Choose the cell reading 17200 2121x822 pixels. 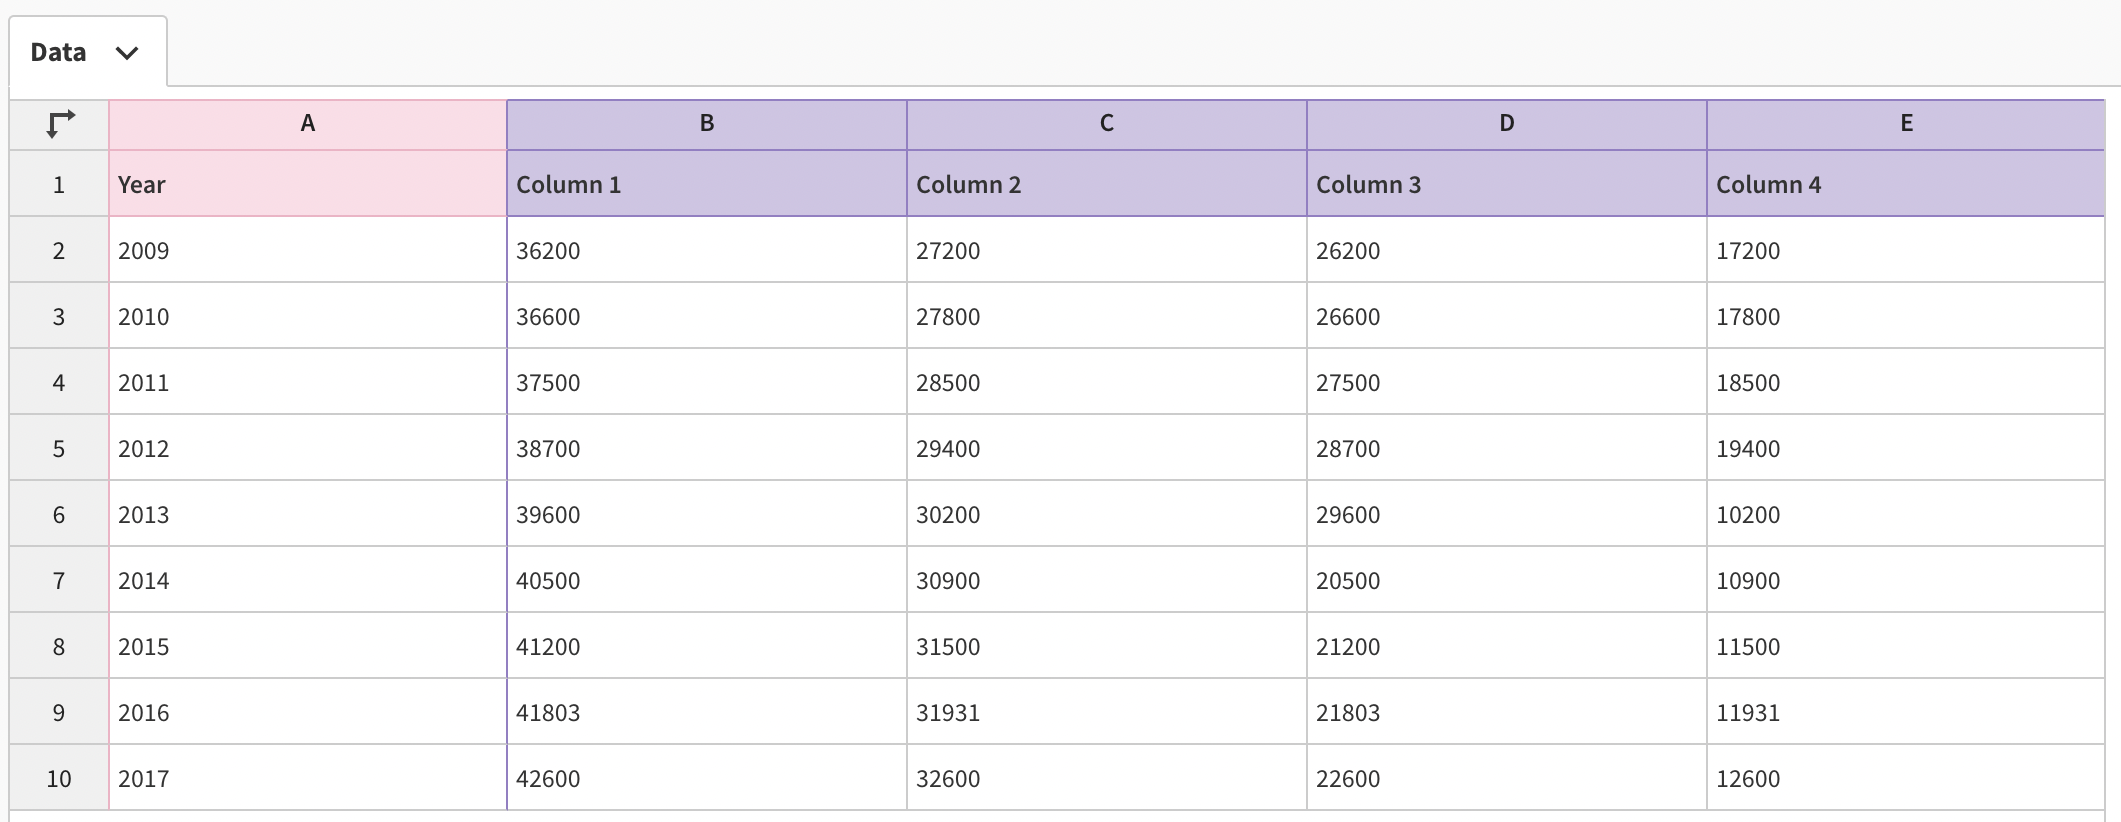pos(1906,250)
